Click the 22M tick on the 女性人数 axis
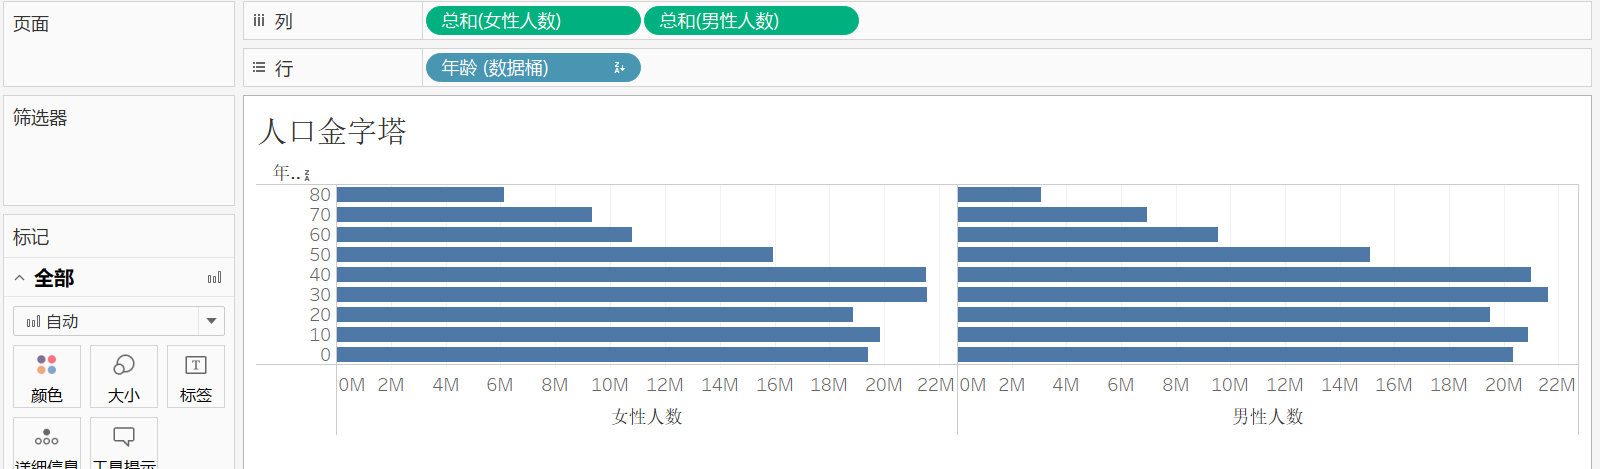The image size is (1600, 469). (936, 385)
